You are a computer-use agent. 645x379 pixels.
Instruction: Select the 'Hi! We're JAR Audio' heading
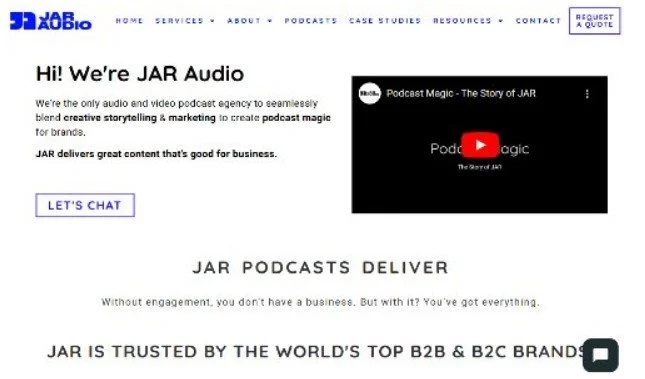tap(140, 74)
